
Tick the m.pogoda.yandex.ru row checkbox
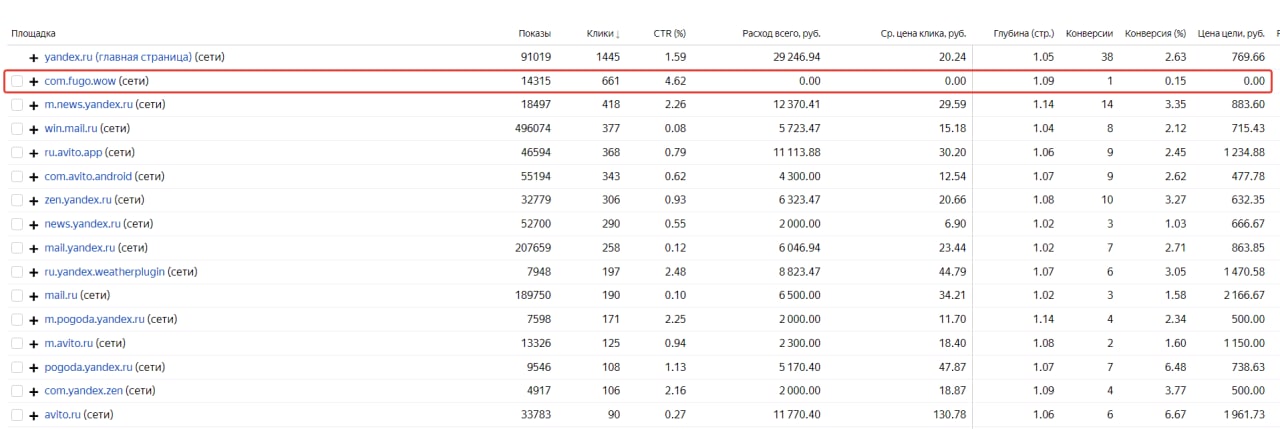tap(17, 320)
